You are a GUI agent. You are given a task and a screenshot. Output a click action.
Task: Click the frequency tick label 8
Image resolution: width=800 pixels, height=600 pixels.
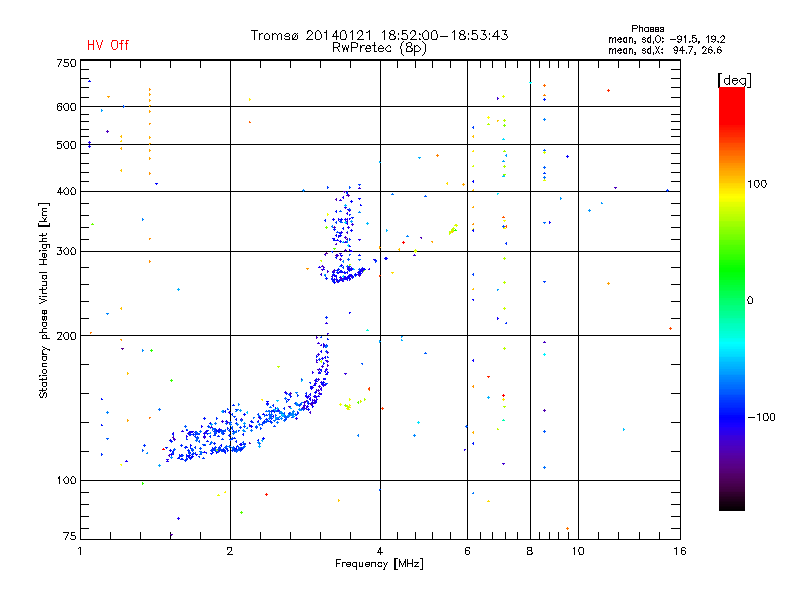coord(530,551)
